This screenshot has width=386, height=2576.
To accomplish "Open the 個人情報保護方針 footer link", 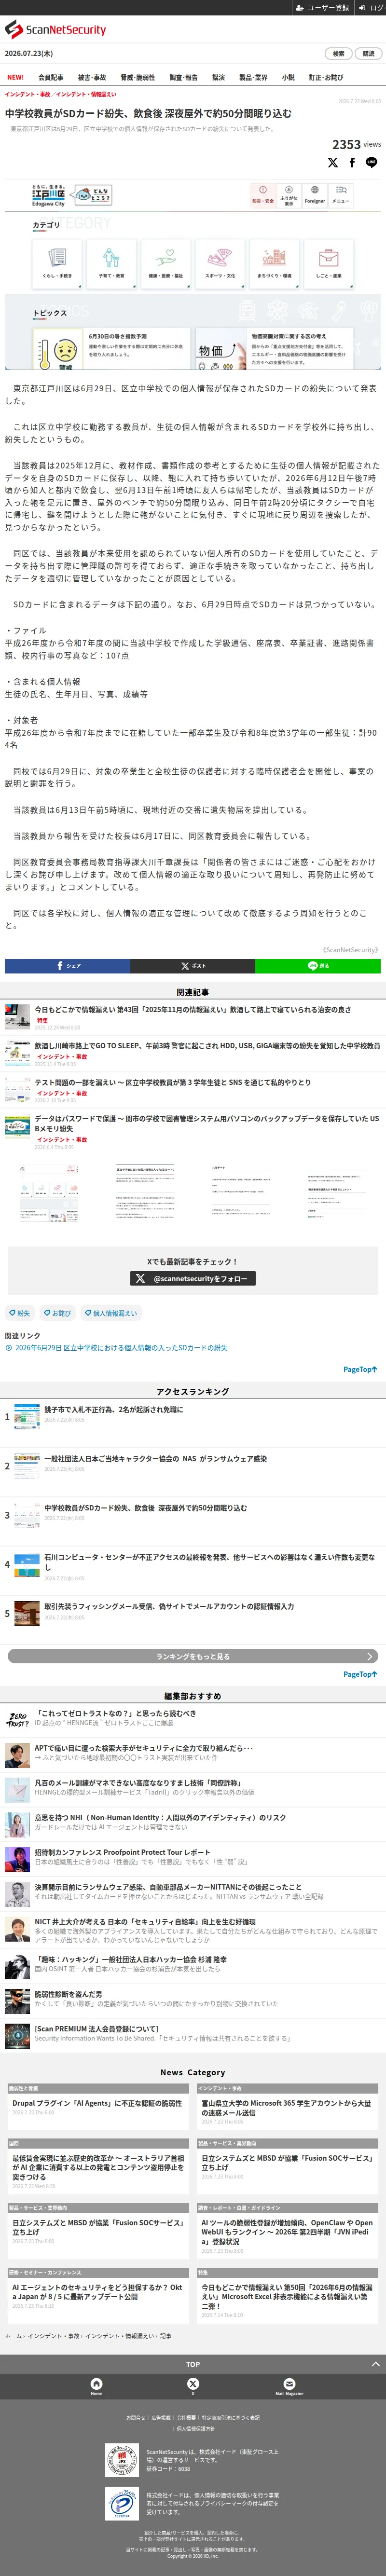I will (195, 2428).
